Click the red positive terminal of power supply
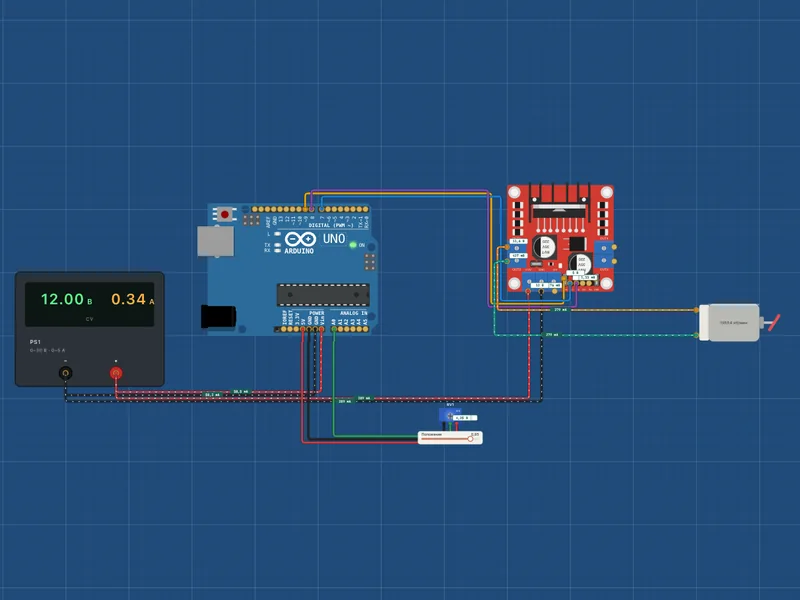Image resolution: width=800 pixels, height=600 pixels. pos(116,373)
